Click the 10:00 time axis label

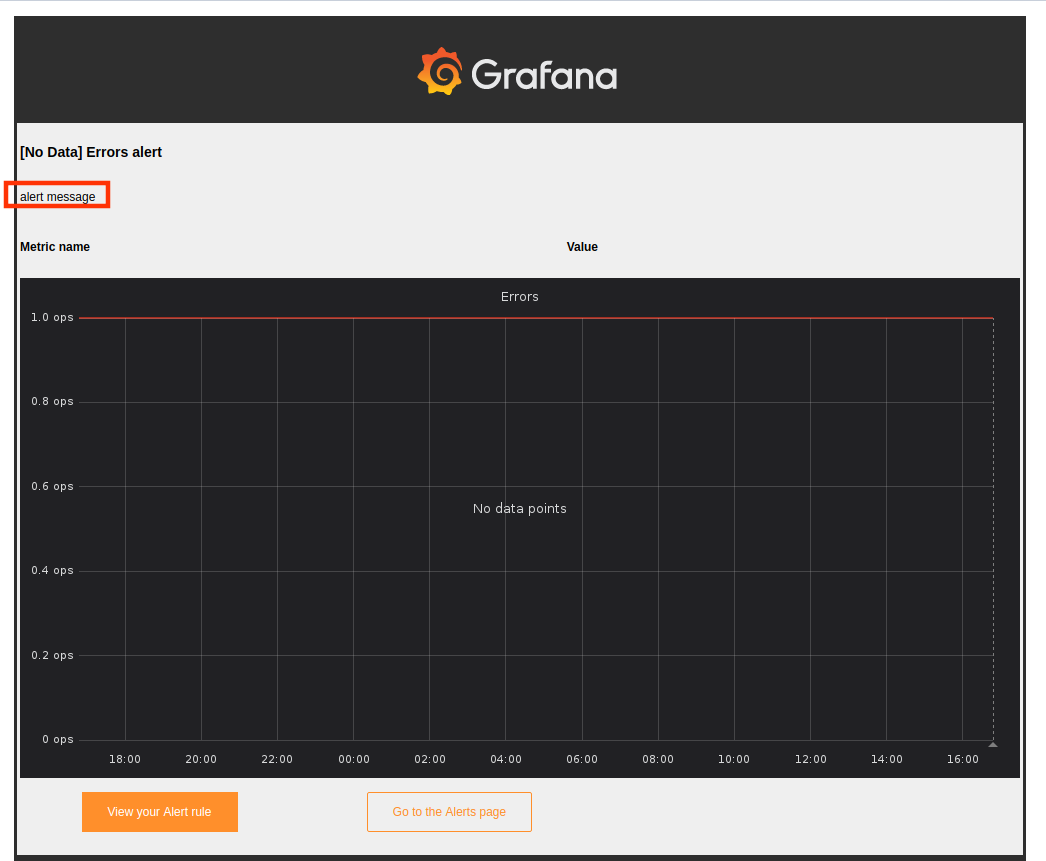coord(734,759)
